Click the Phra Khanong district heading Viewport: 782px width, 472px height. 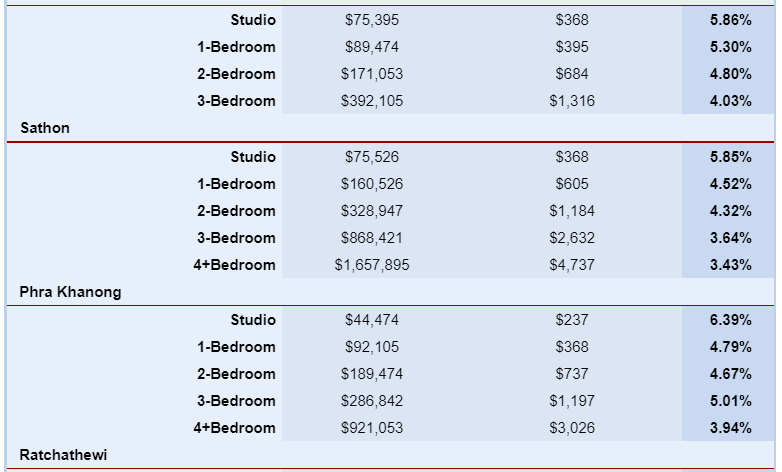pyautogui.click(x=70, y=292)
